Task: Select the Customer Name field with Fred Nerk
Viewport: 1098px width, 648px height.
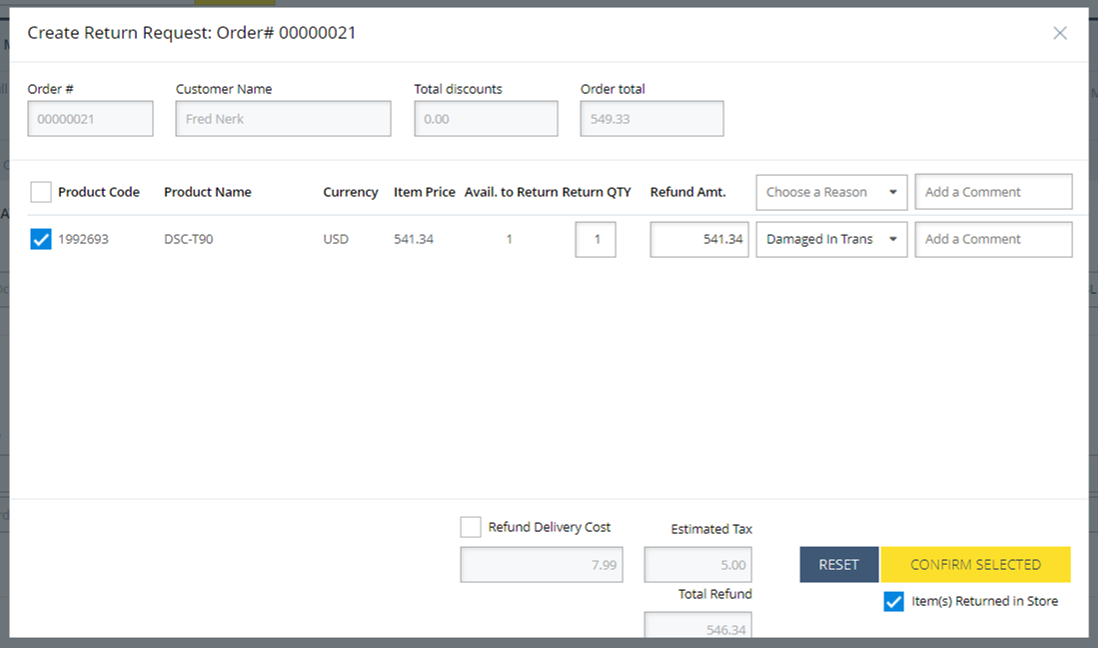Action: [283, 119]
